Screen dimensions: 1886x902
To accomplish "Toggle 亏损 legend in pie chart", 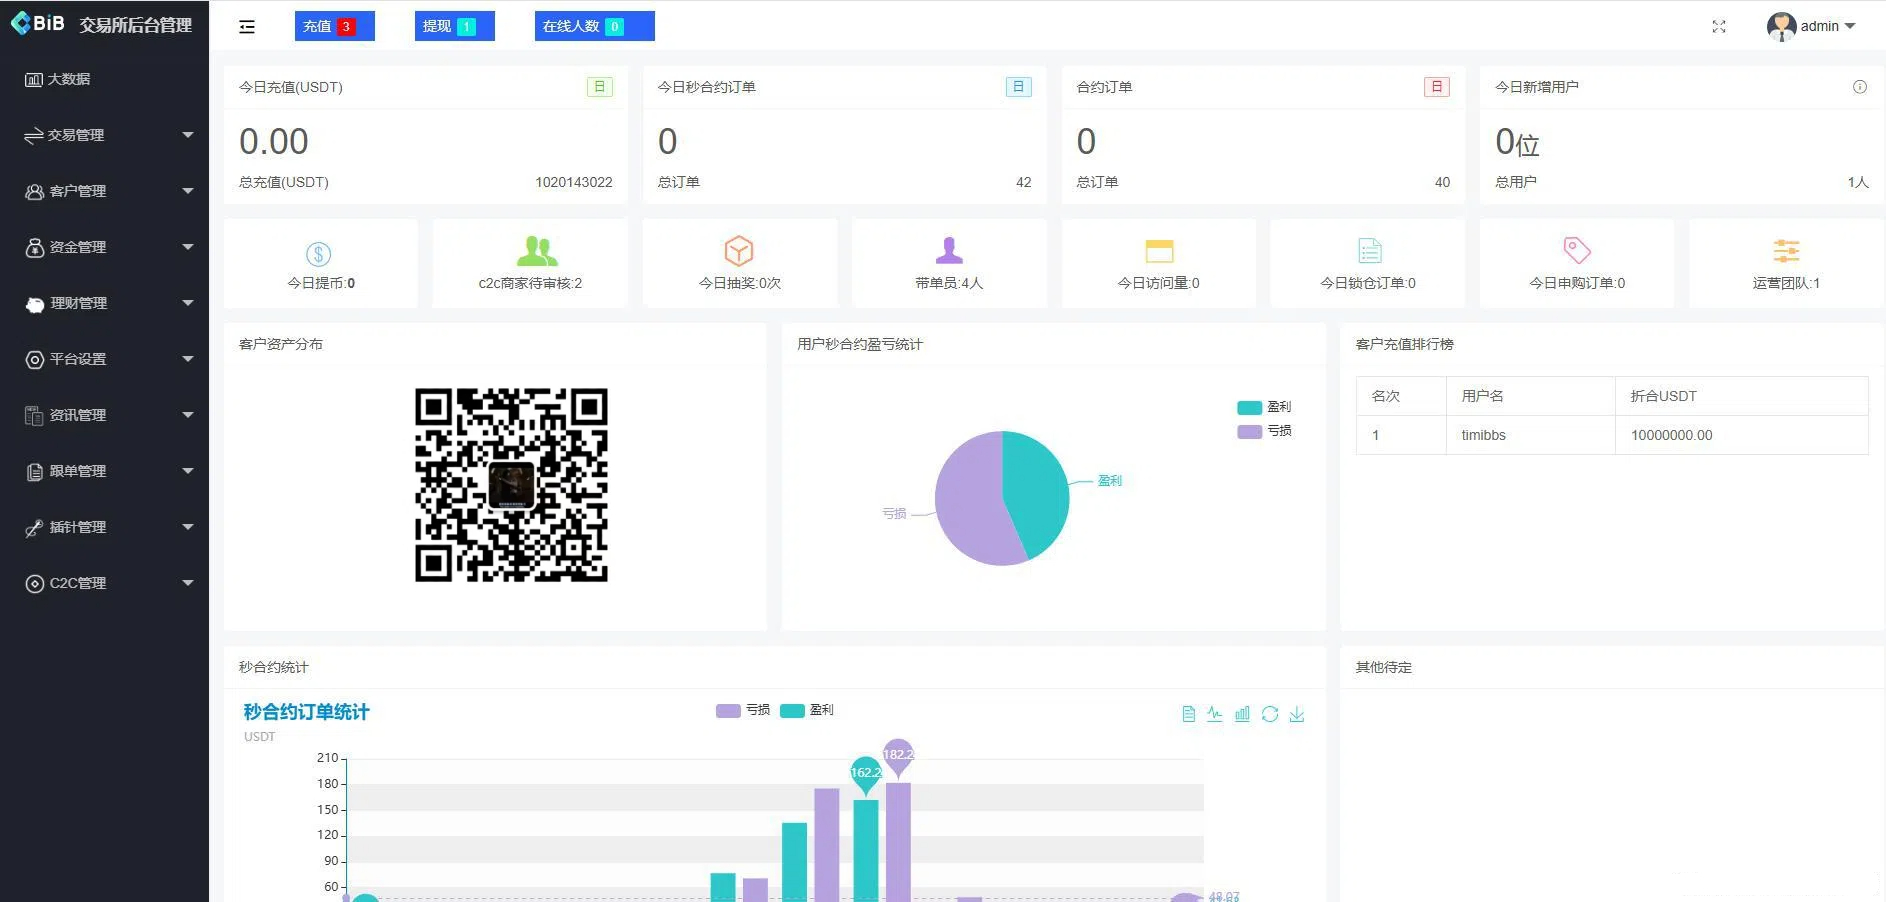I will 1264,431.
